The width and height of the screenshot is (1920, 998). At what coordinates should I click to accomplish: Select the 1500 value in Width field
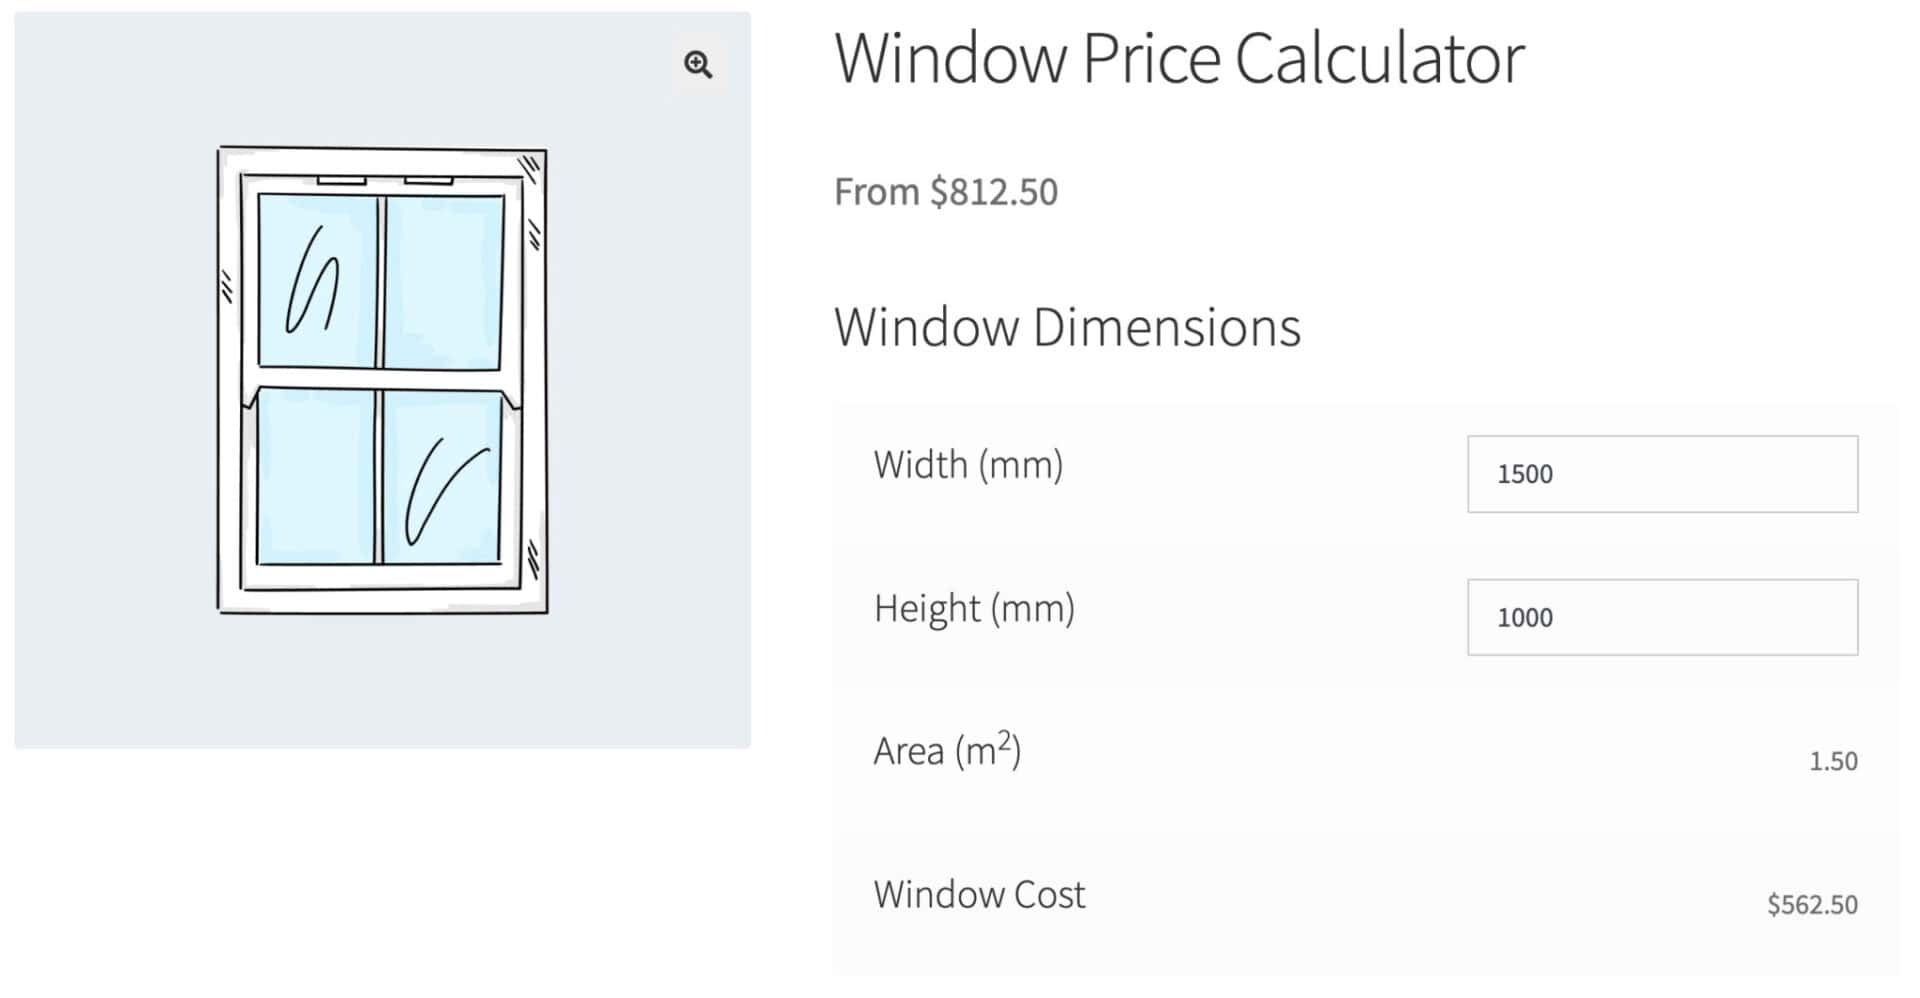click(x=1524, y=474)
